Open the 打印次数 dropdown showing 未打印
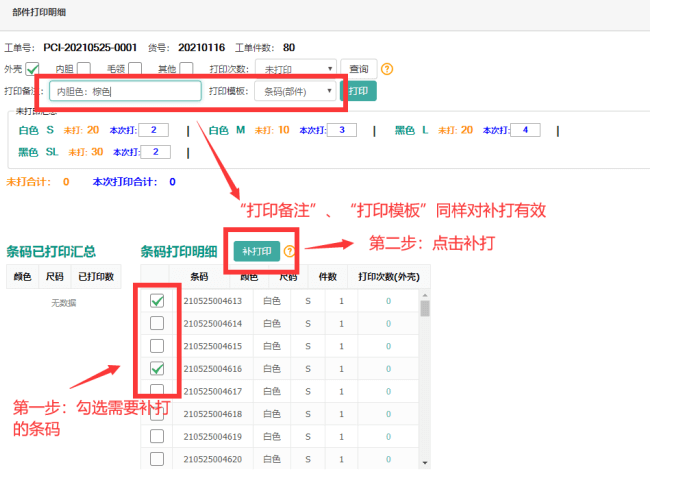The width and height of the screenshot is (677, 486). (x=299, y=69)
